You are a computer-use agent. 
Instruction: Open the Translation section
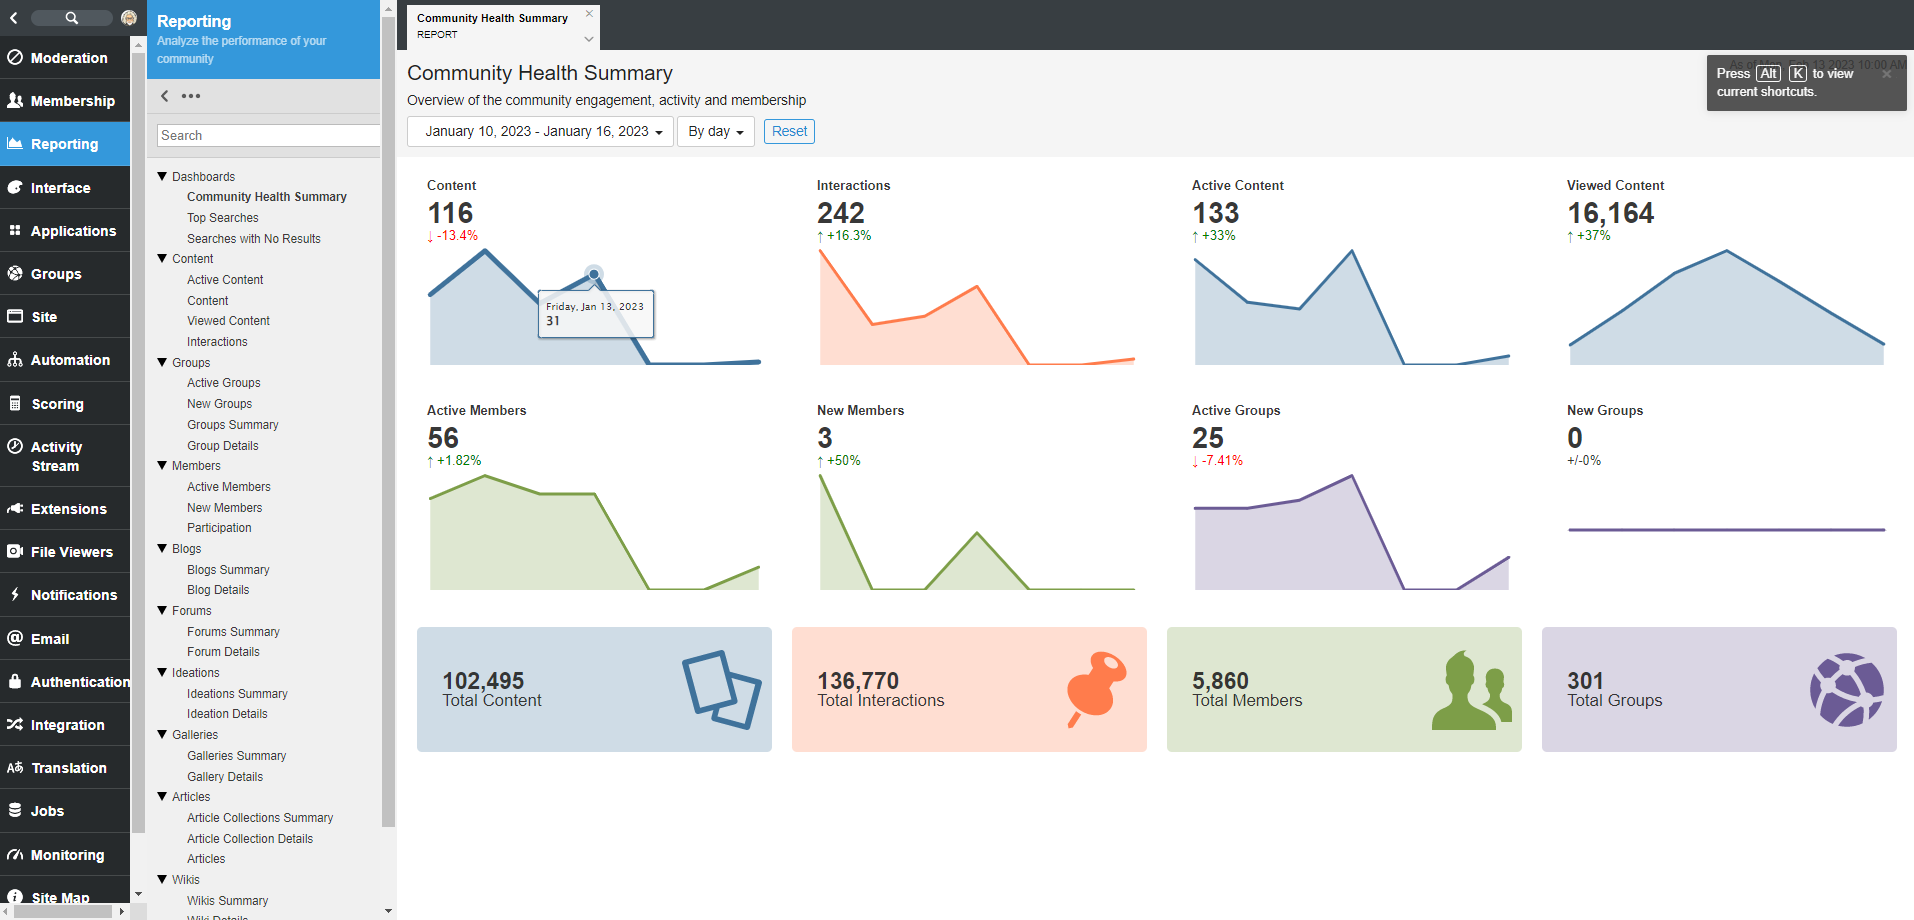(65, 768)
